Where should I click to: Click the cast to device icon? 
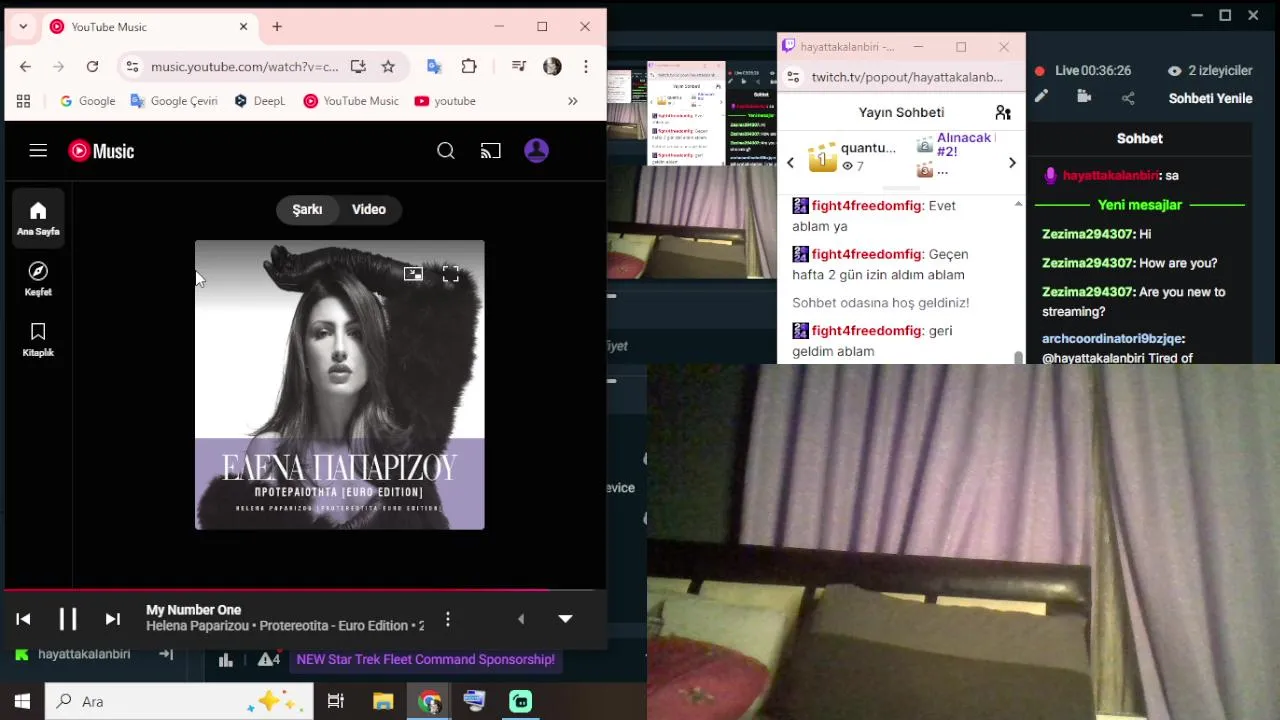[x=491, y=151]
